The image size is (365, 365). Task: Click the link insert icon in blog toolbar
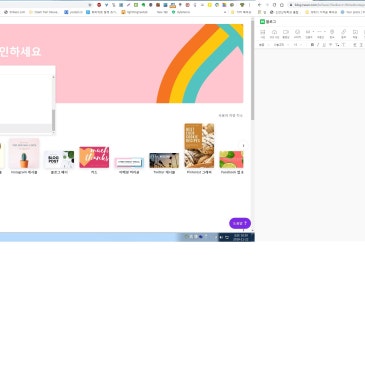[x=343, y=32]
